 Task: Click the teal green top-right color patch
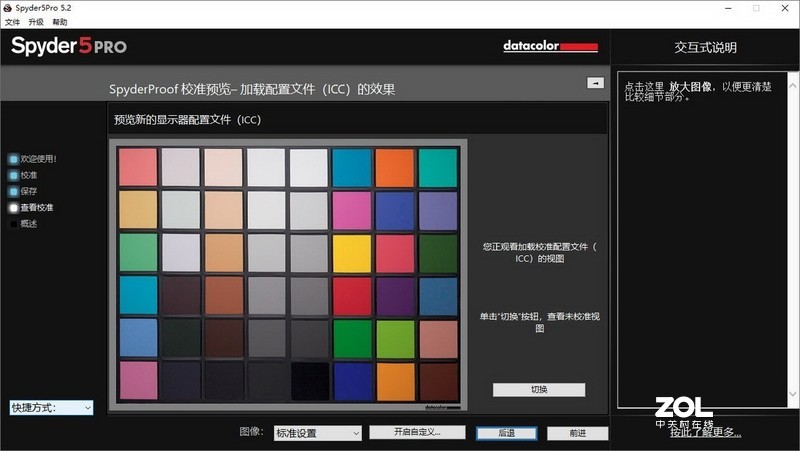pyautogui.click(x=438, y=167)
